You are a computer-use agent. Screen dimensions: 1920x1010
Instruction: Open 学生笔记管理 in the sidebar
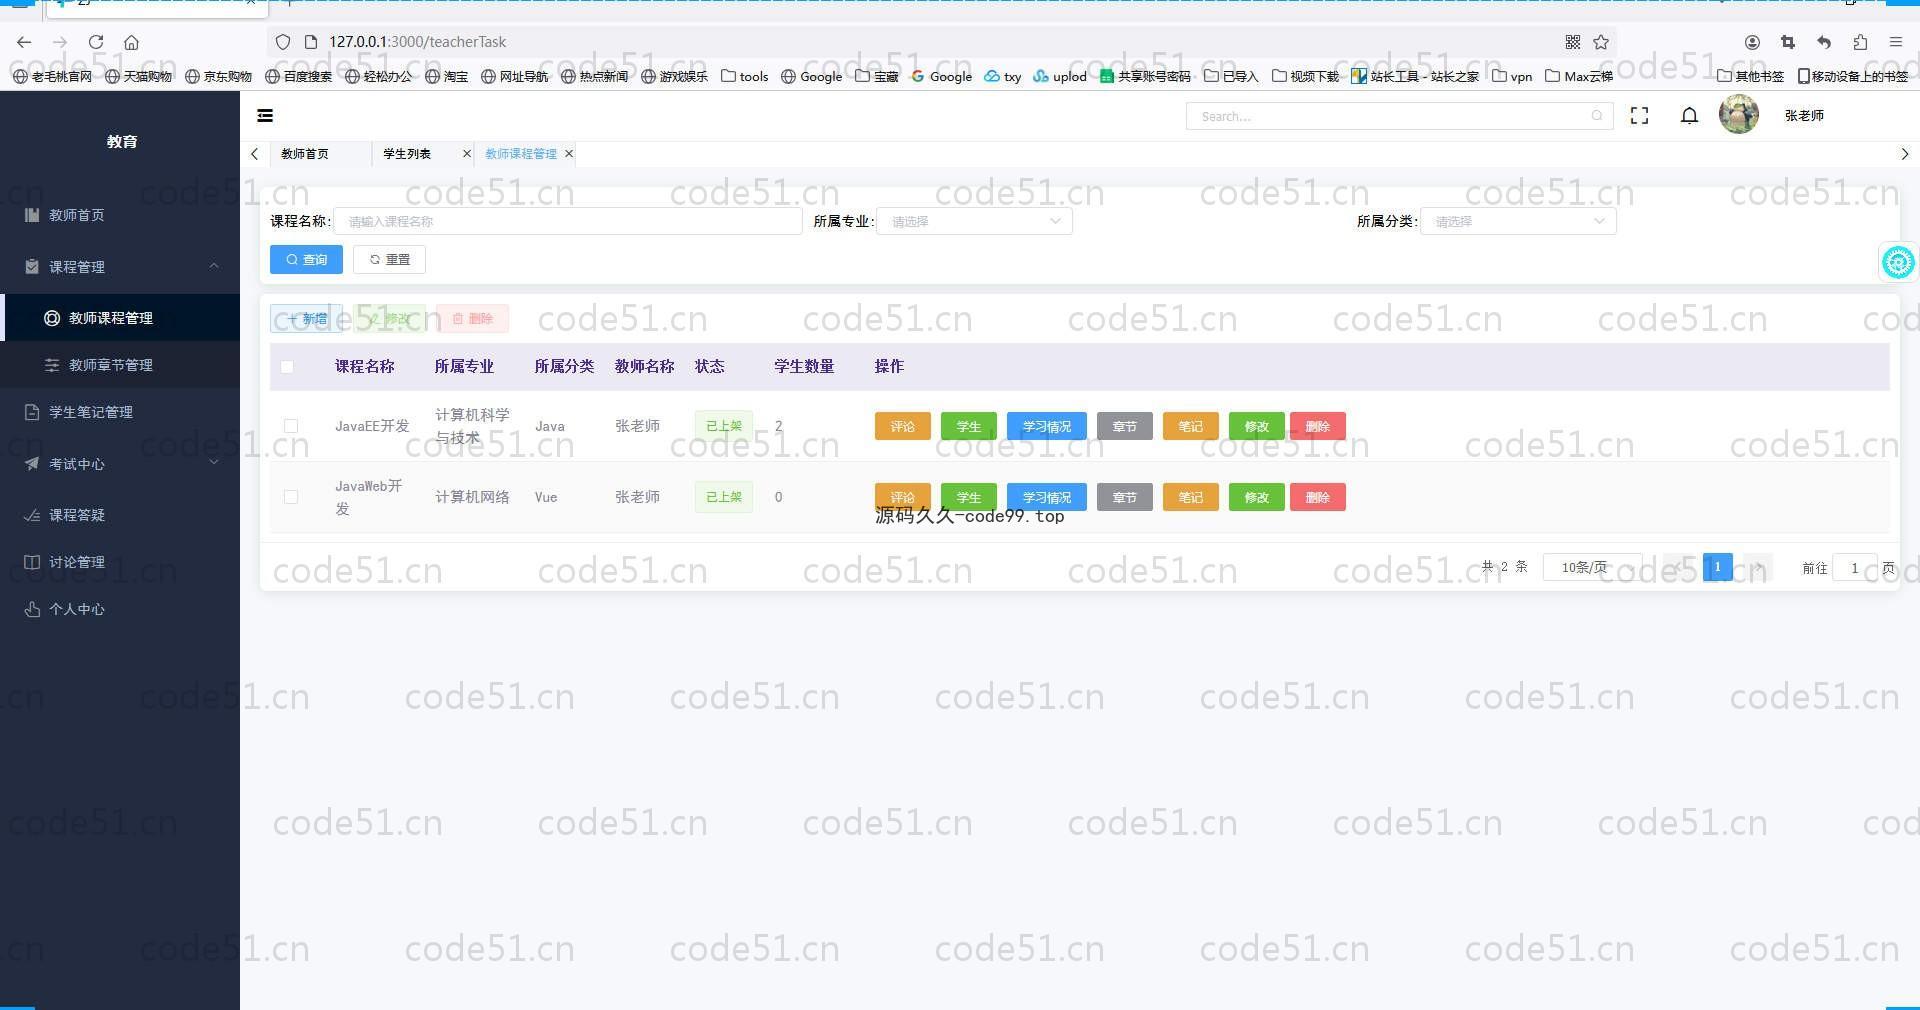[x=120, y=412]
